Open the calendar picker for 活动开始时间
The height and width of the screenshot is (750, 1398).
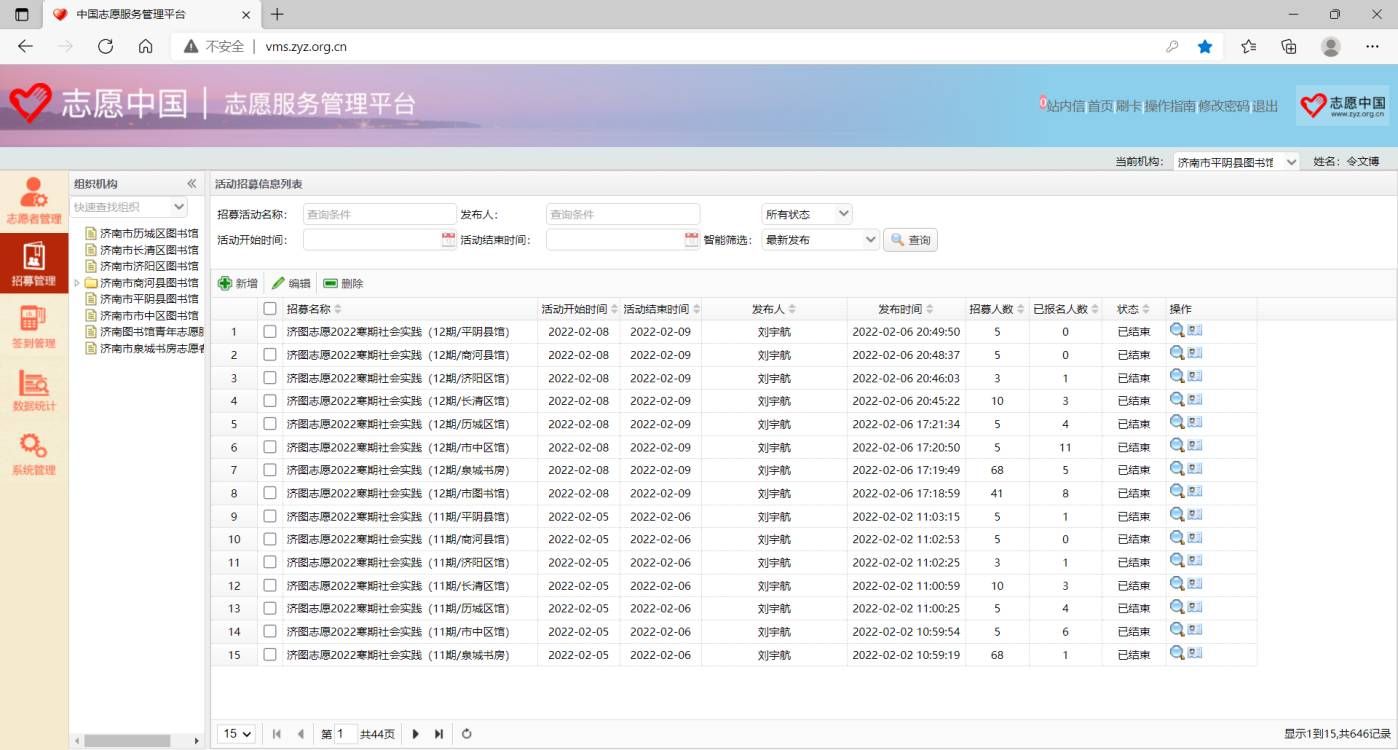tap(448, 240)
